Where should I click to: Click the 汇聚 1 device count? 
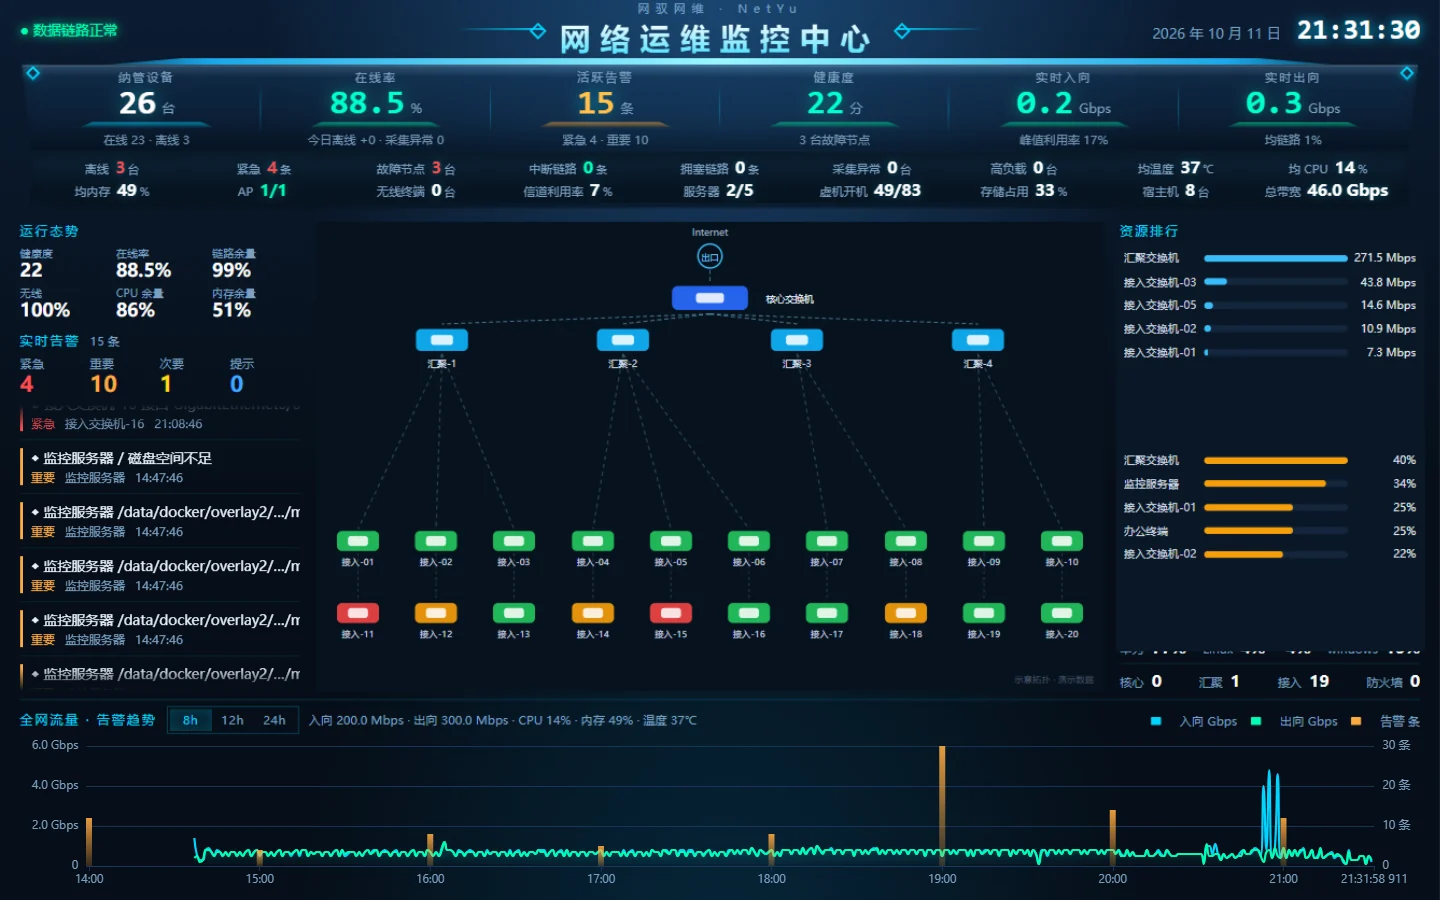click(x=1219, y=682)
